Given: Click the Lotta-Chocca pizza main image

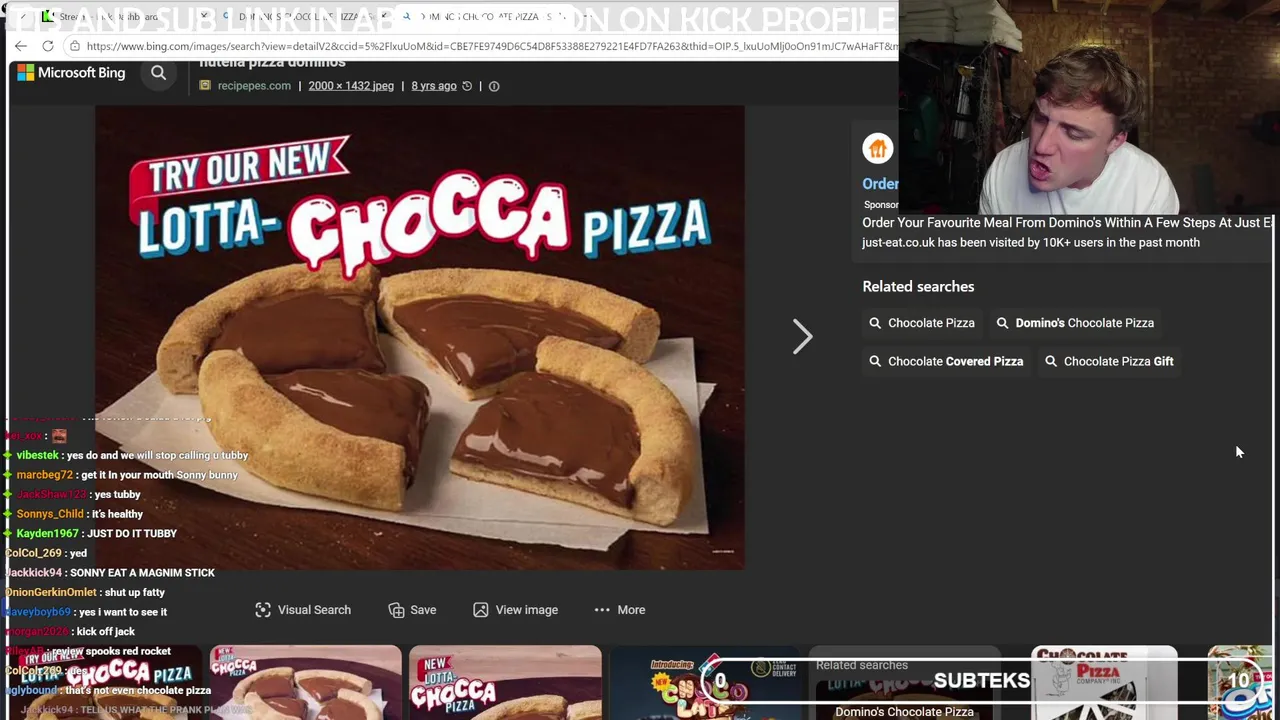Looking at the screenshot, I should tap(420, 337).
